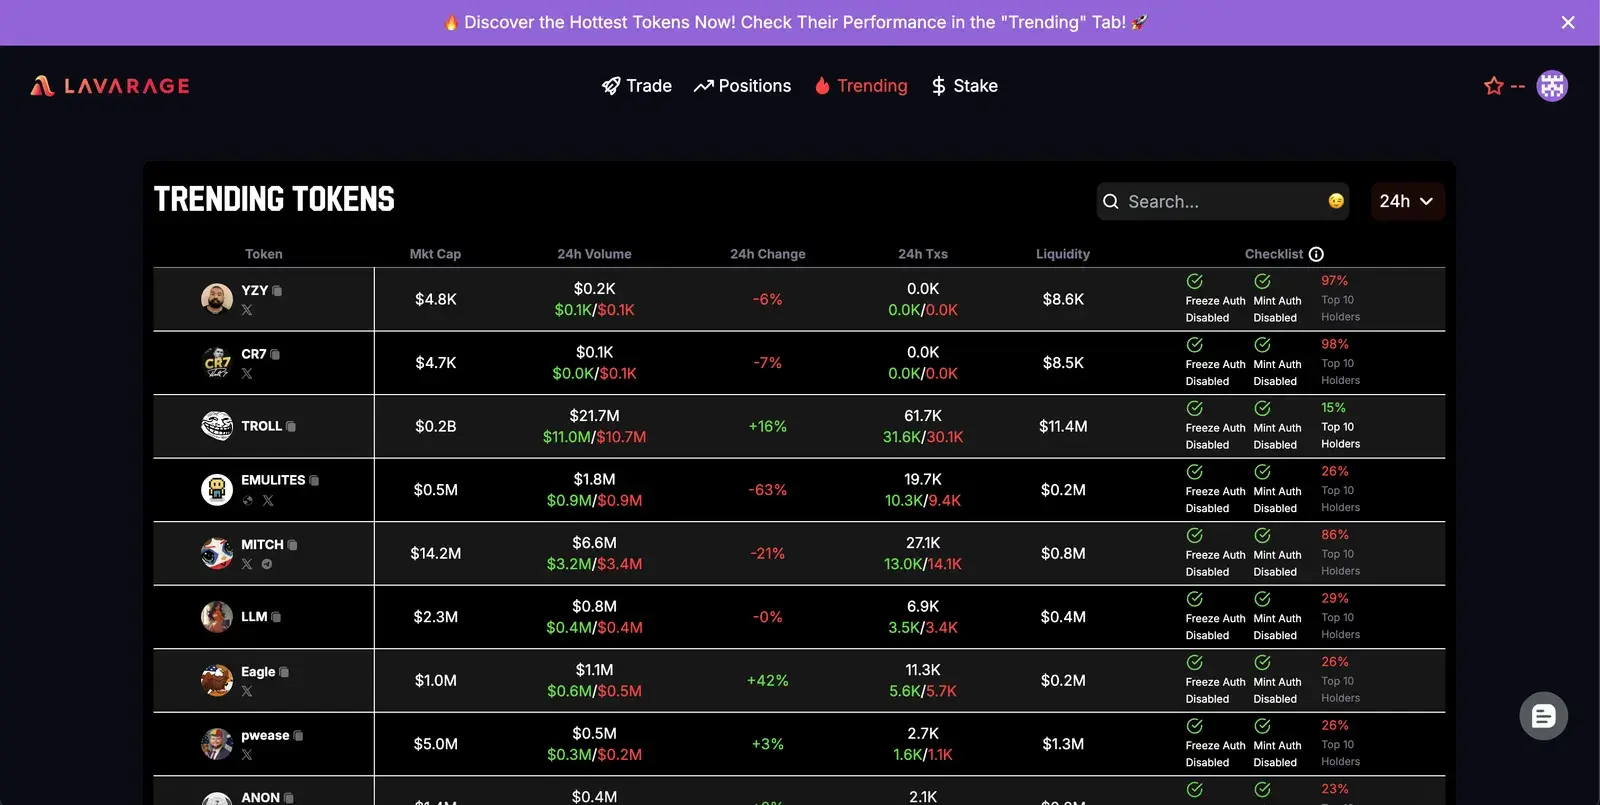Image resolution: width=1600 pixels, height=805 pixels.
Task: Click TROLL's +16% change value
Action: (x=768, y=426)
